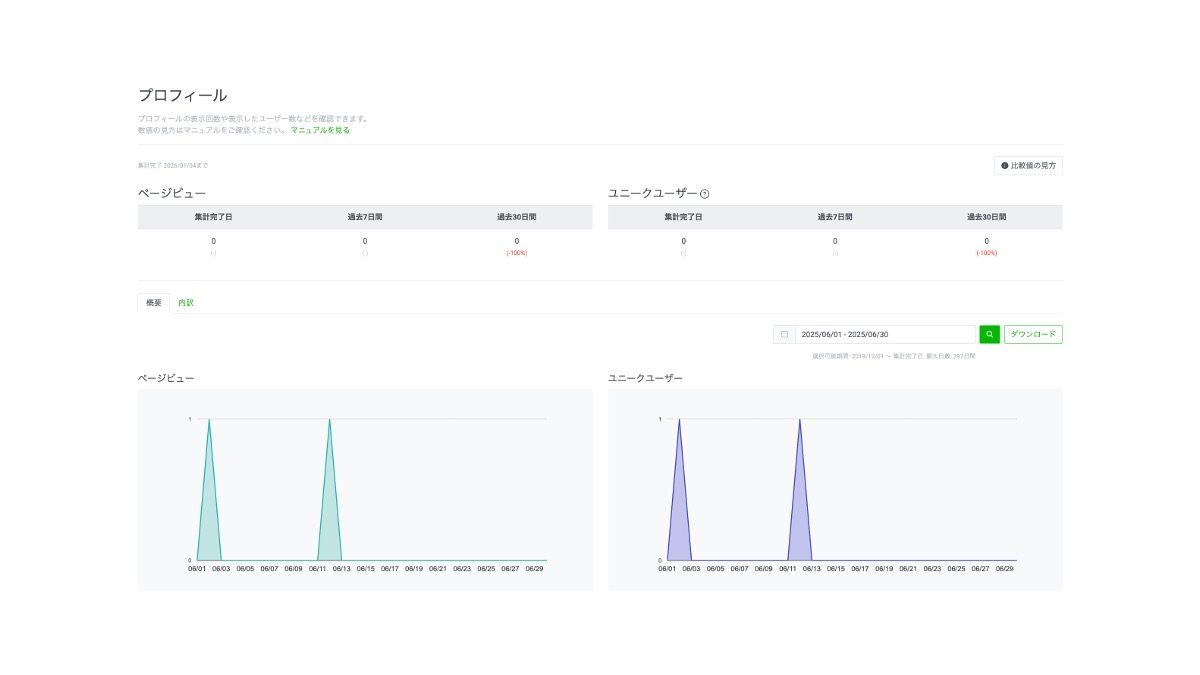Click the date range field 2025/06/01 - 2025/06/30
Viewport: 1200px width, 675px height.
(885, 334)
